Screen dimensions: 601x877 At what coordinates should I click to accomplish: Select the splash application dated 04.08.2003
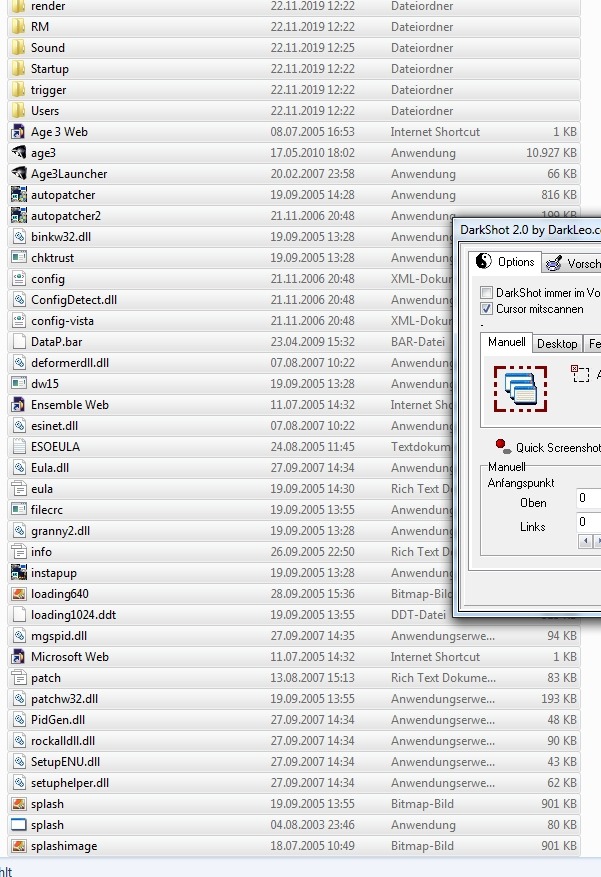coord(47,825)
